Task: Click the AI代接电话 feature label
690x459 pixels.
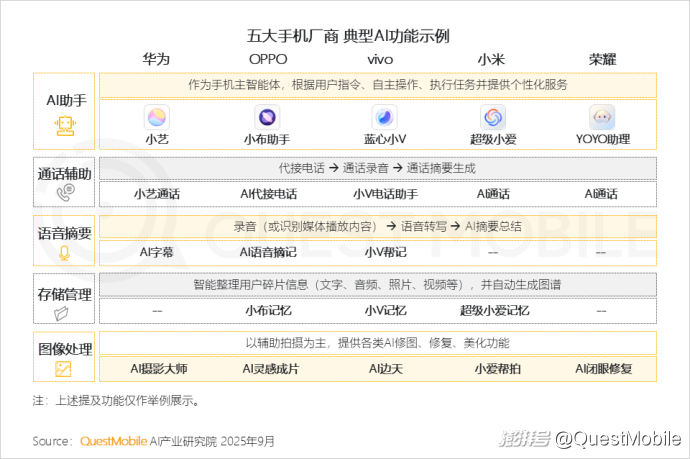Action: 268,194
